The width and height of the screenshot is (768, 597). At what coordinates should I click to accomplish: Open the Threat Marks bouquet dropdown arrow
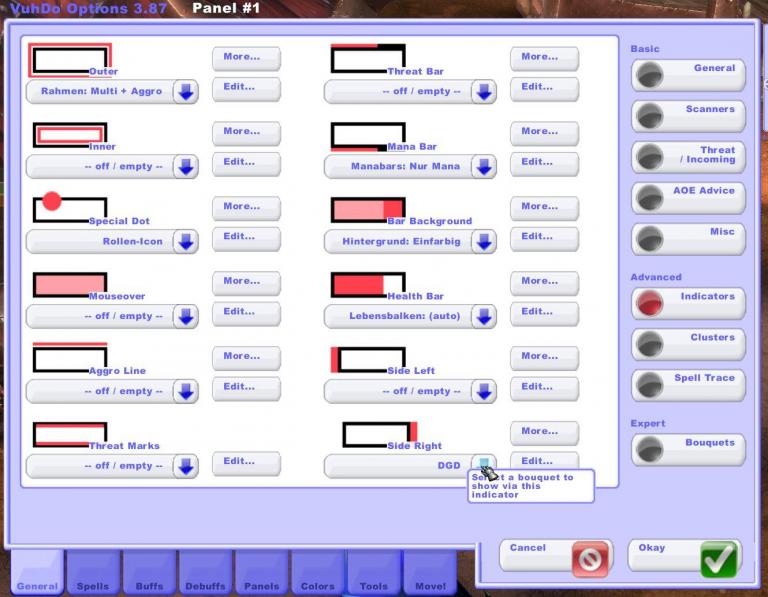coord(186,466)
